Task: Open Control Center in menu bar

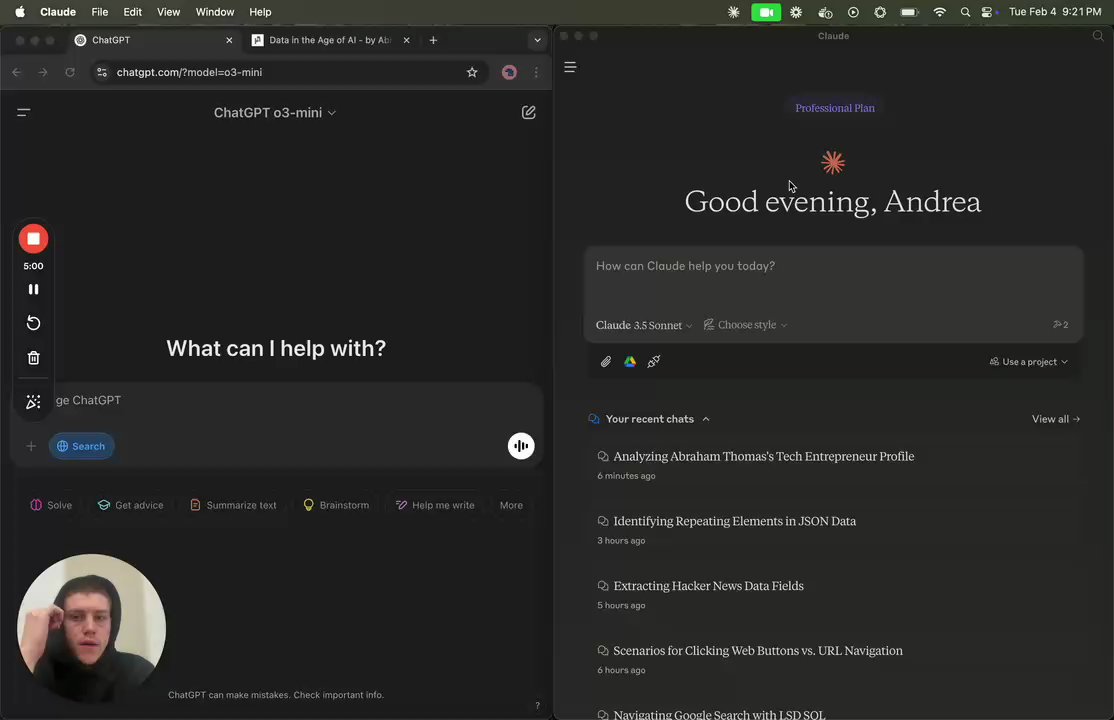Action: click(x=987, y=12)
